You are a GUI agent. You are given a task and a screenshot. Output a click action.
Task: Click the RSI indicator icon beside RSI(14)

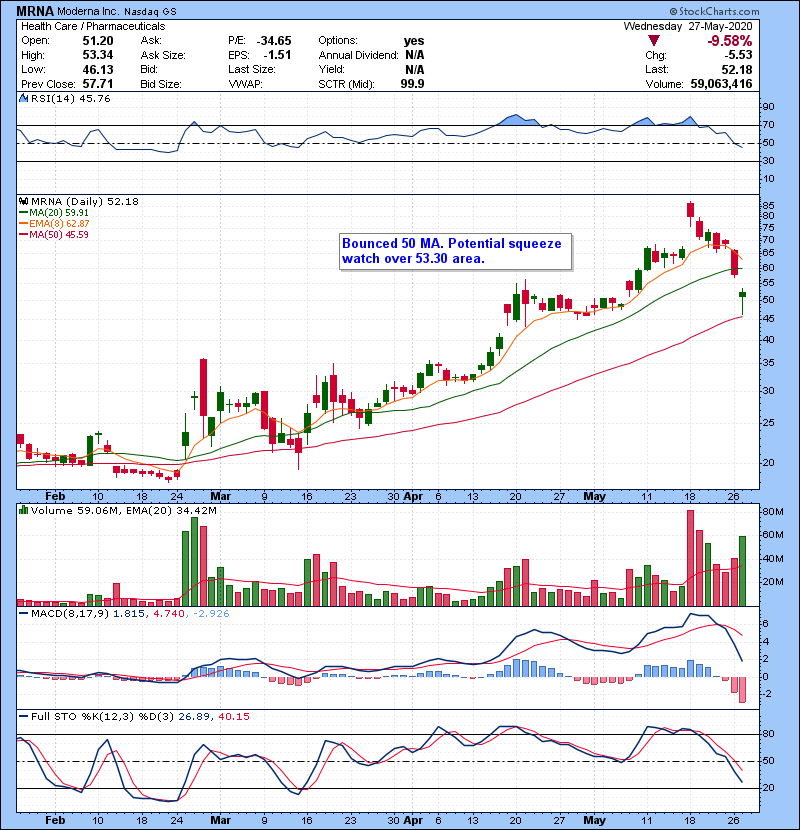click(x=23, y=98)
